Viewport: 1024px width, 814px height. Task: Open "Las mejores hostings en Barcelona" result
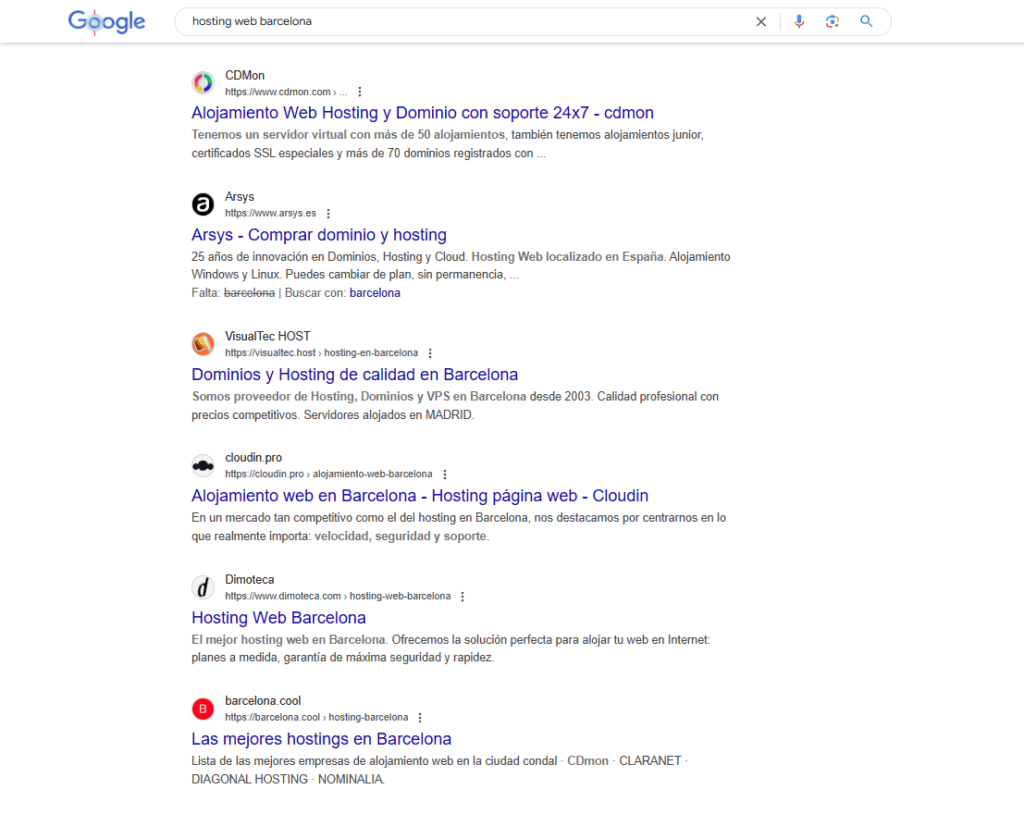321,739
